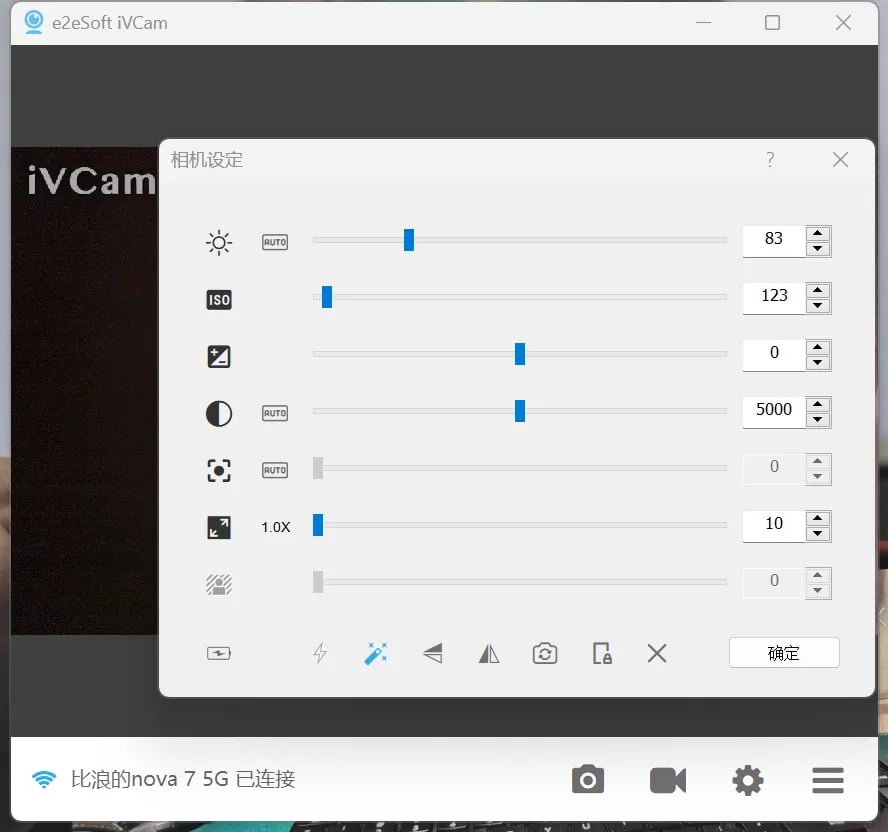Click the background blur portrait icon

coord(219,584)
